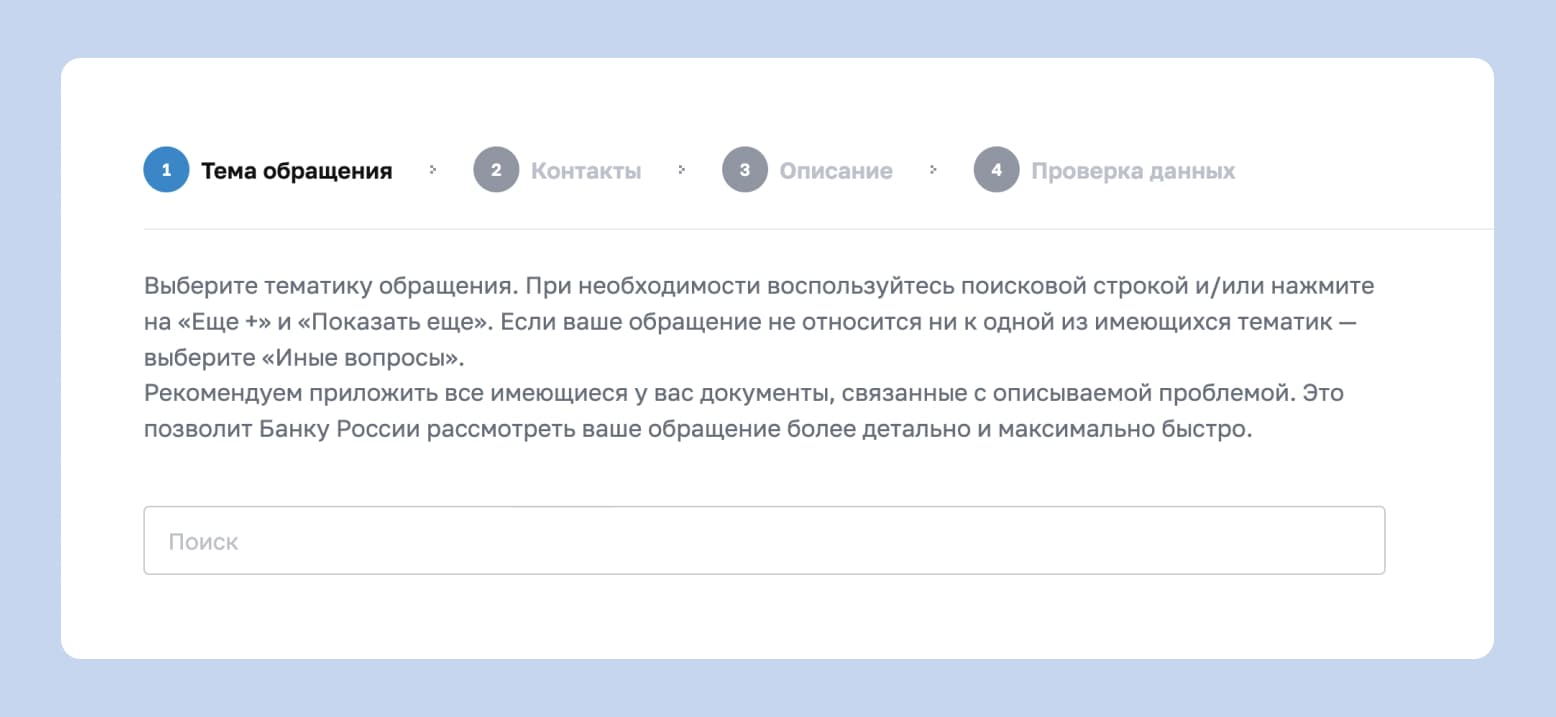The height and width of the screenshot is (717, 1556).
Task: Open the "Контакты" step
Action: pyautogui.click(x=586, y=171)
